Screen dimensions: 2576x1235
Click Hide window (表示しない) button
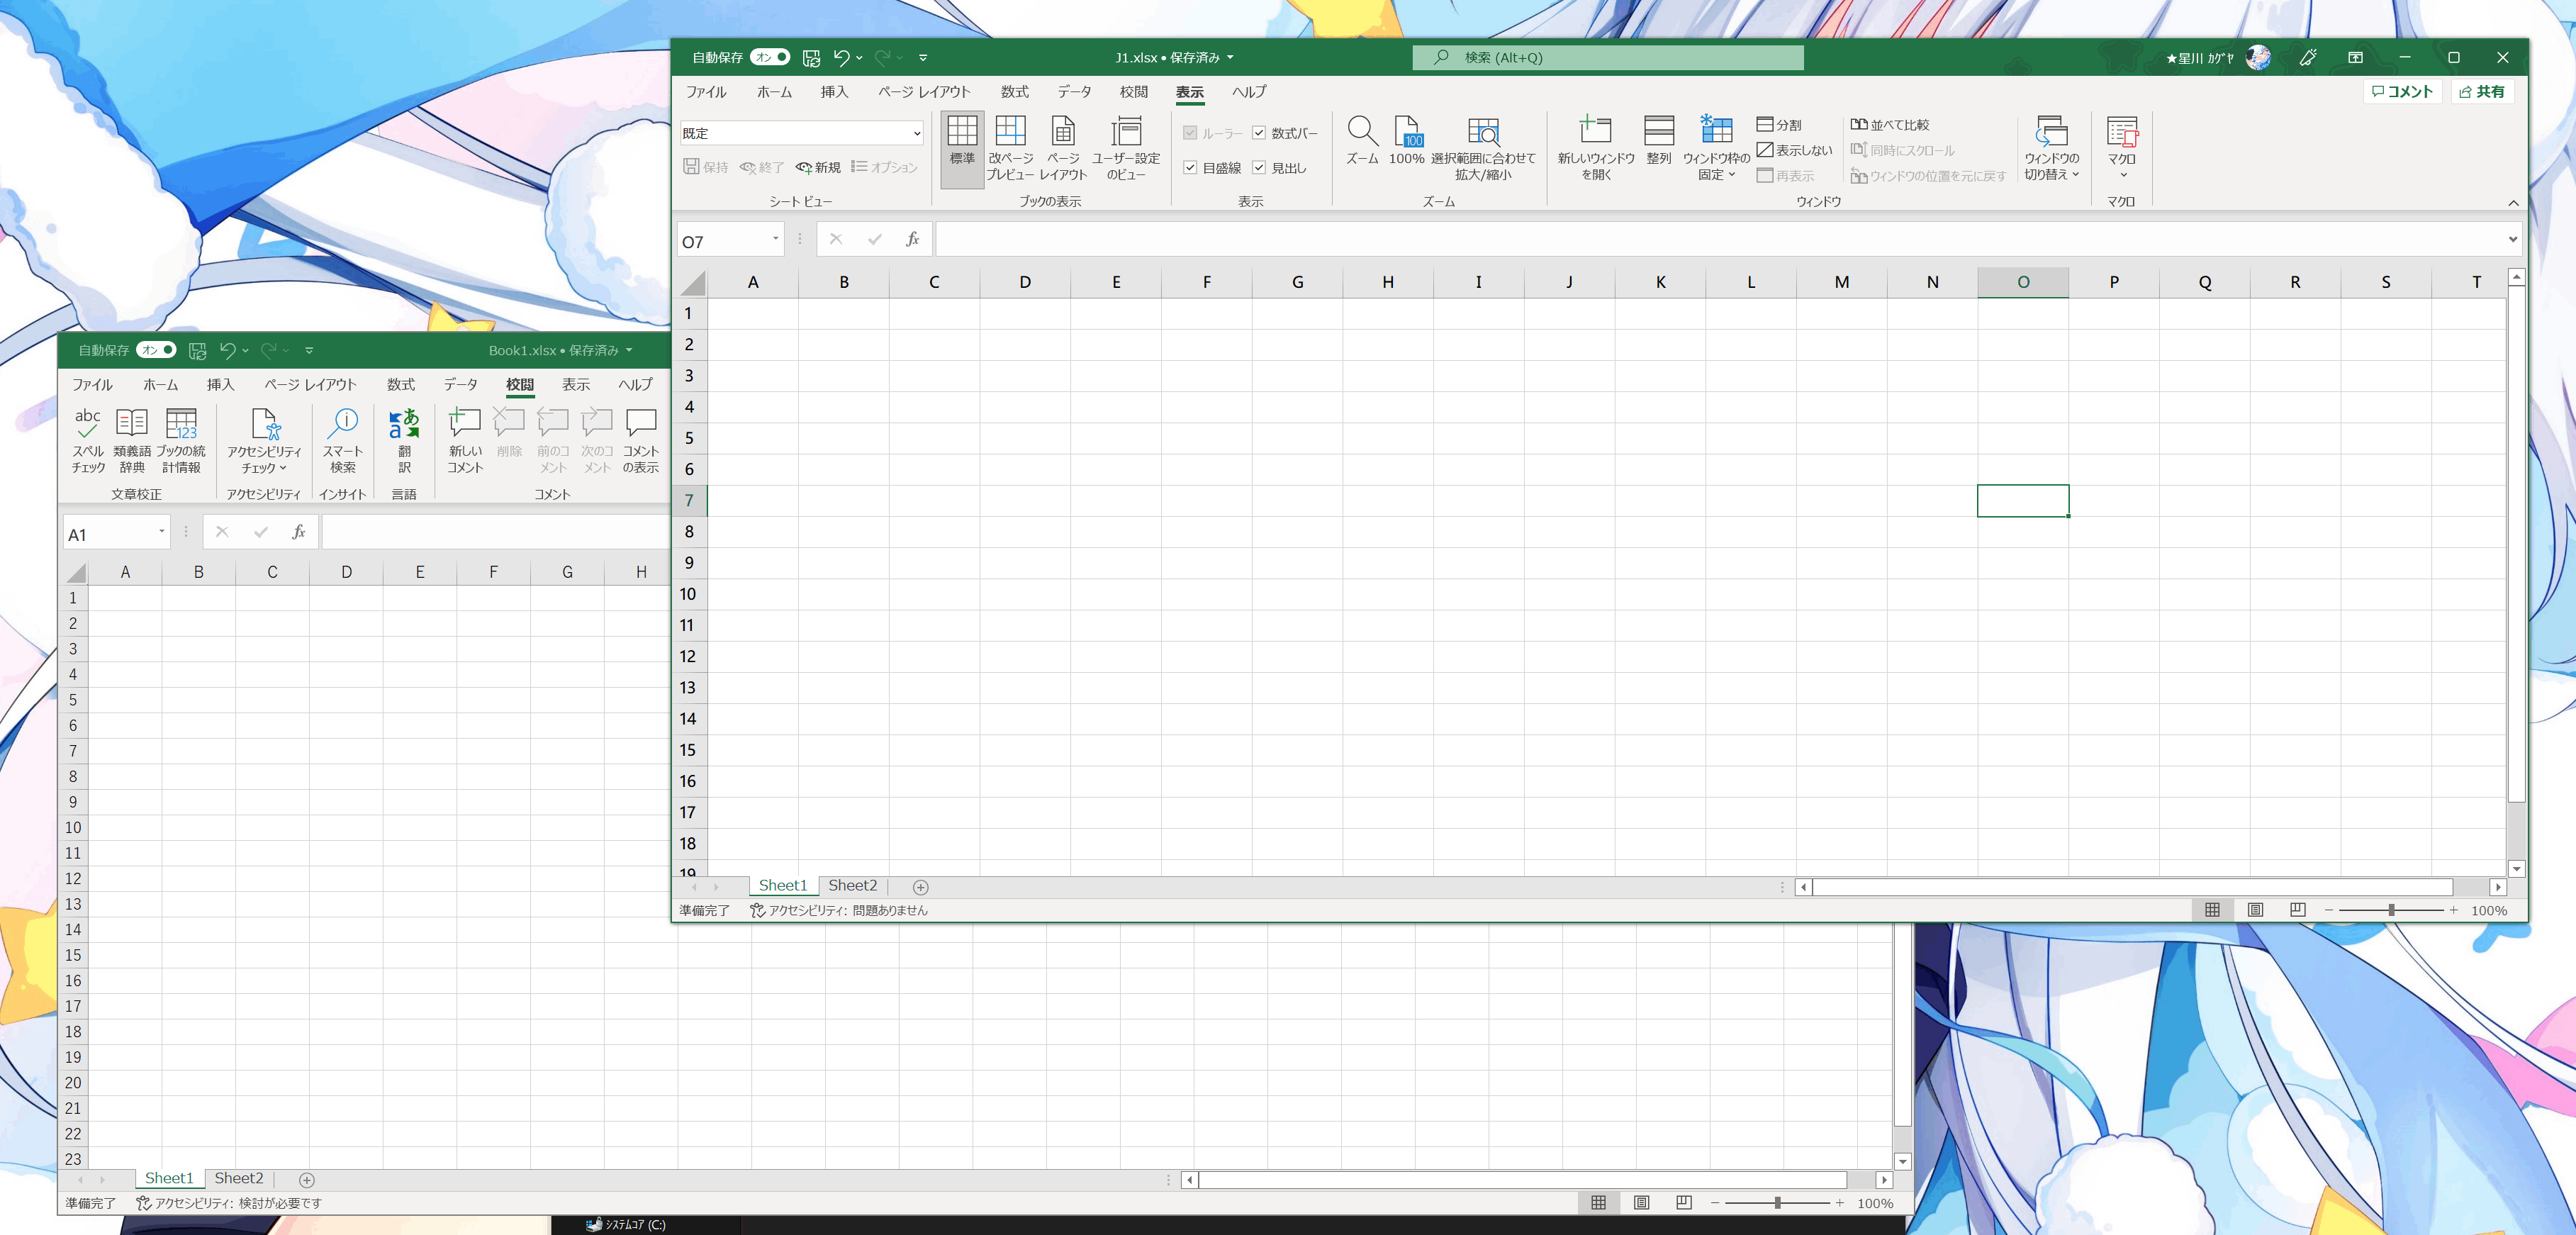click(1795, 150)
